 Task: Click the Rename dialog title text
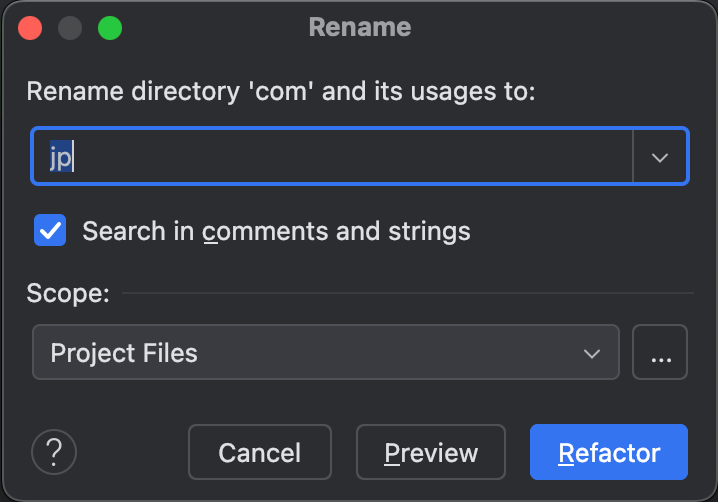coord(360,27)
